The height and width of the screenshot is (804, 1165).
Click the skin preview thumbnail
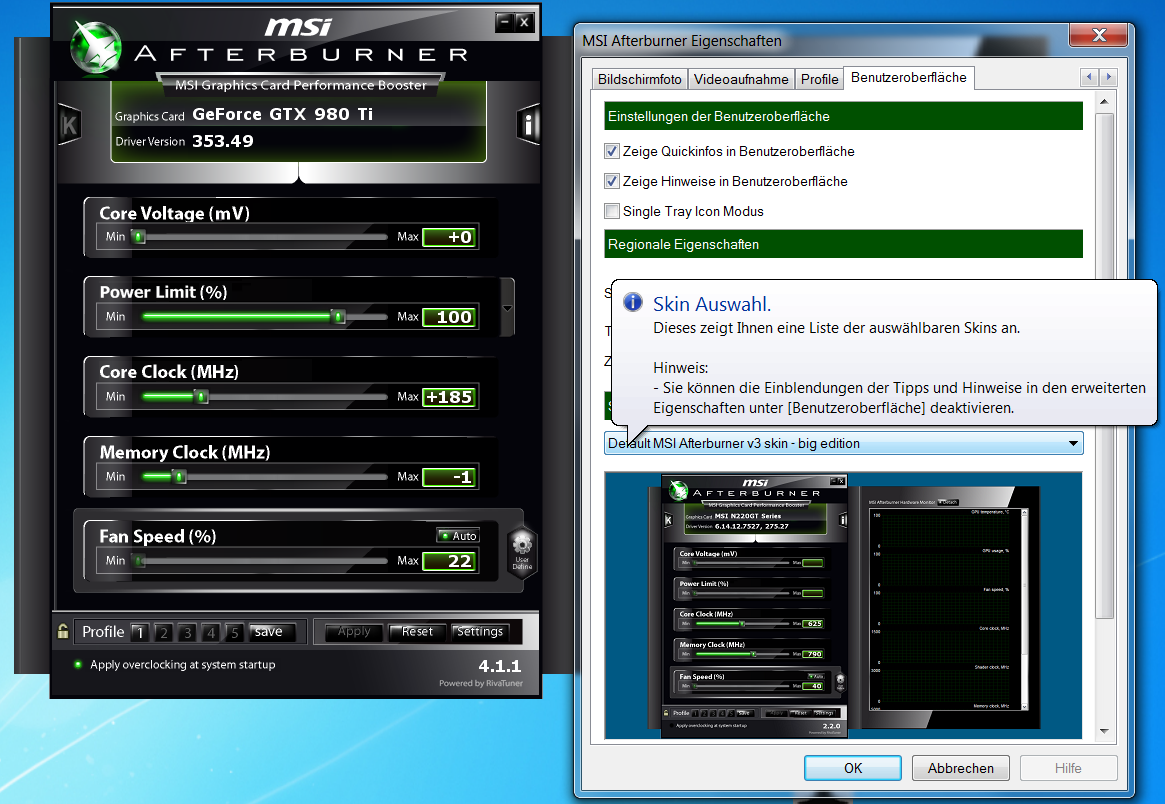843,606
